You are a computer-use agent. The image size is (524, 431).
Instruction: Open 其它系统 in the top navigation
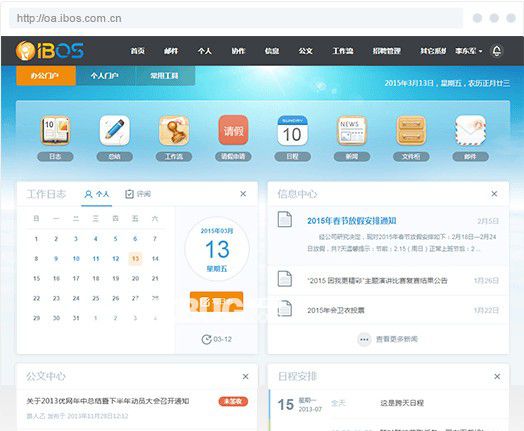(x=433, y=51)
